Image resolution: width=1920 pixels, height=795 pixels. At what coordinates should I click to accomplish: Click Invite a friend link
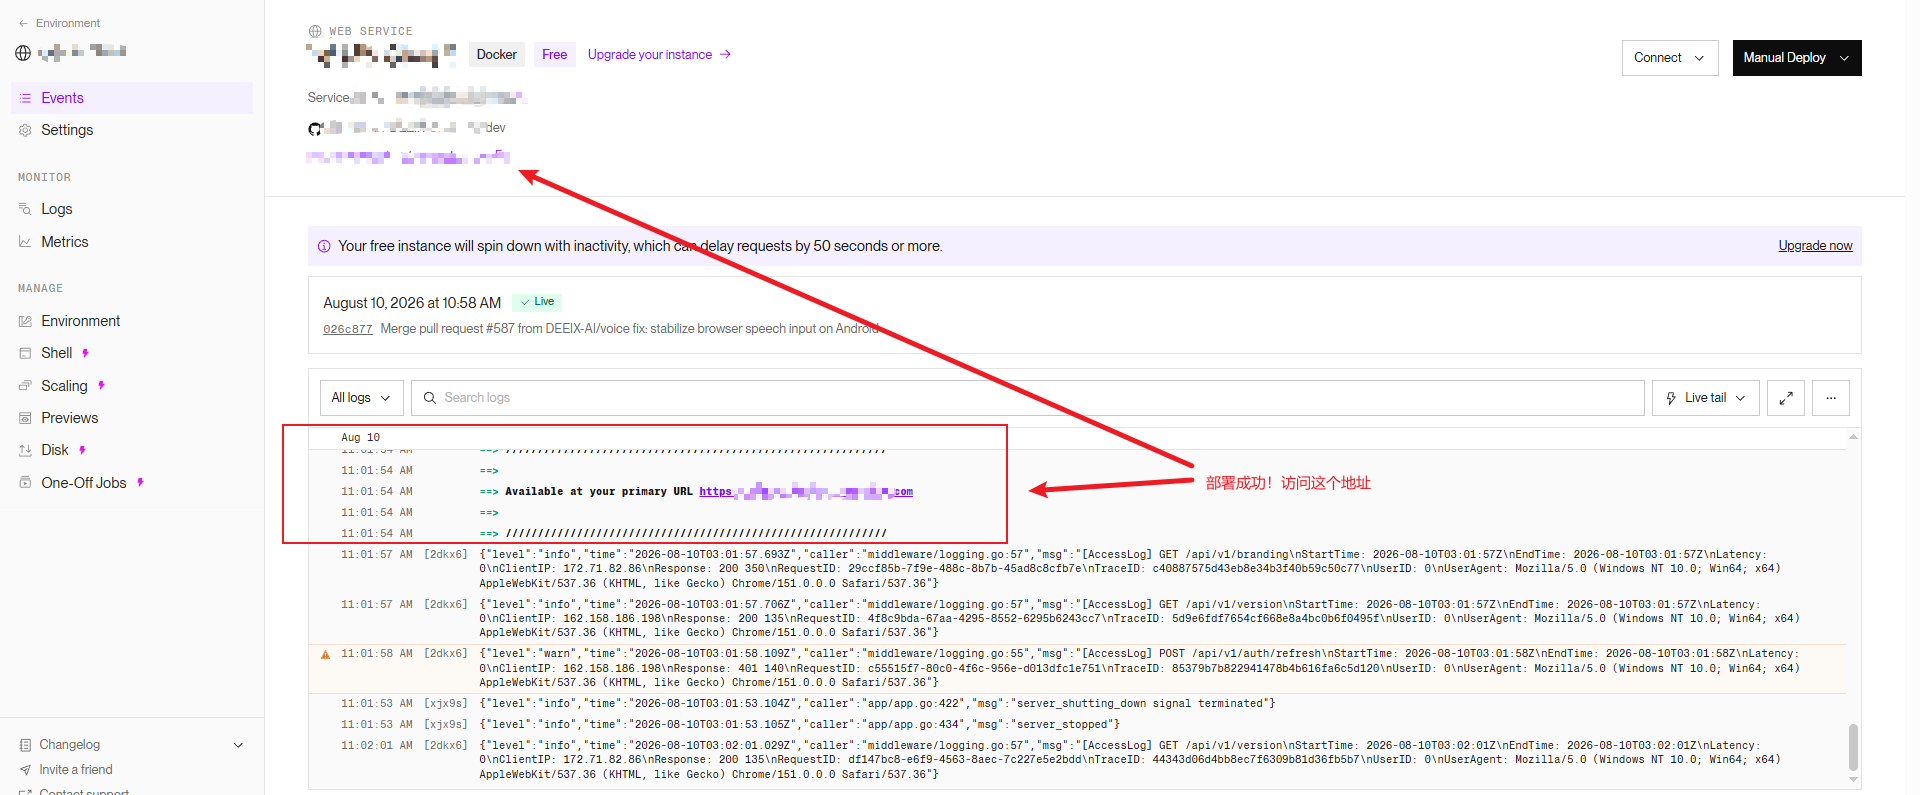[75, 770]
